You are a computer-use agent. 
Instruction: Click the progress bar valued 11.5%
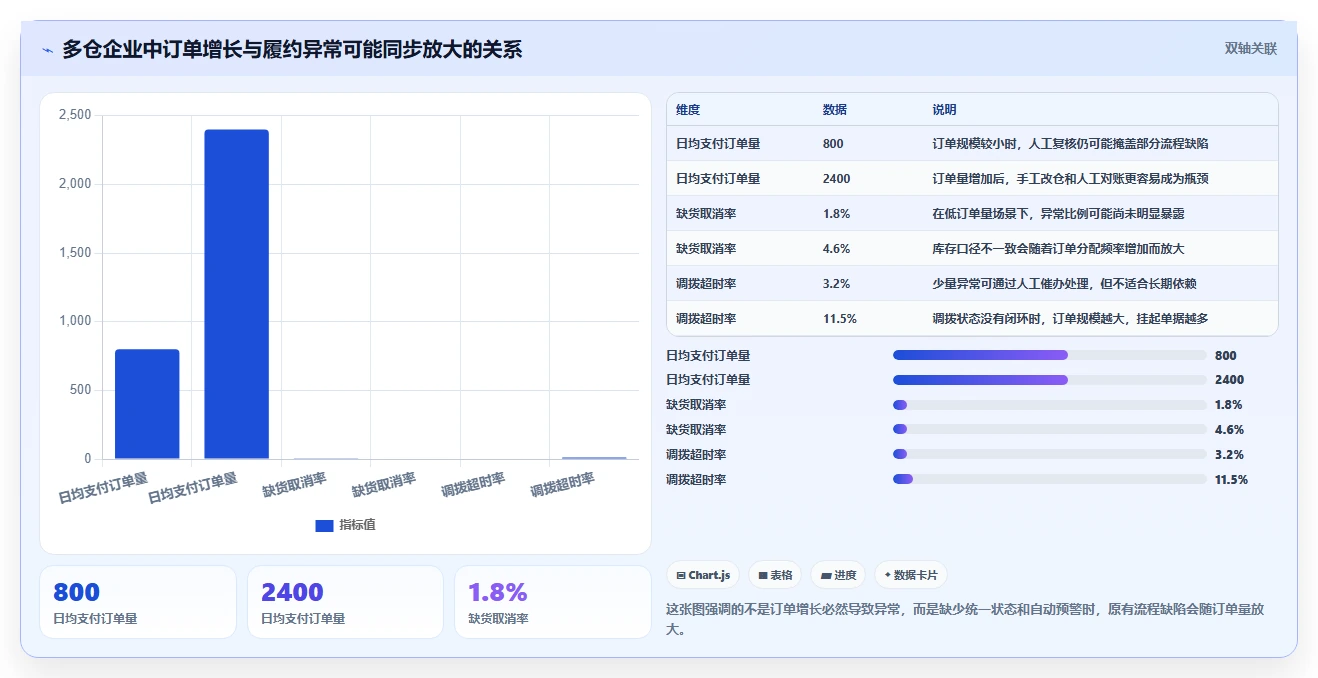(x=1049, y=479)
